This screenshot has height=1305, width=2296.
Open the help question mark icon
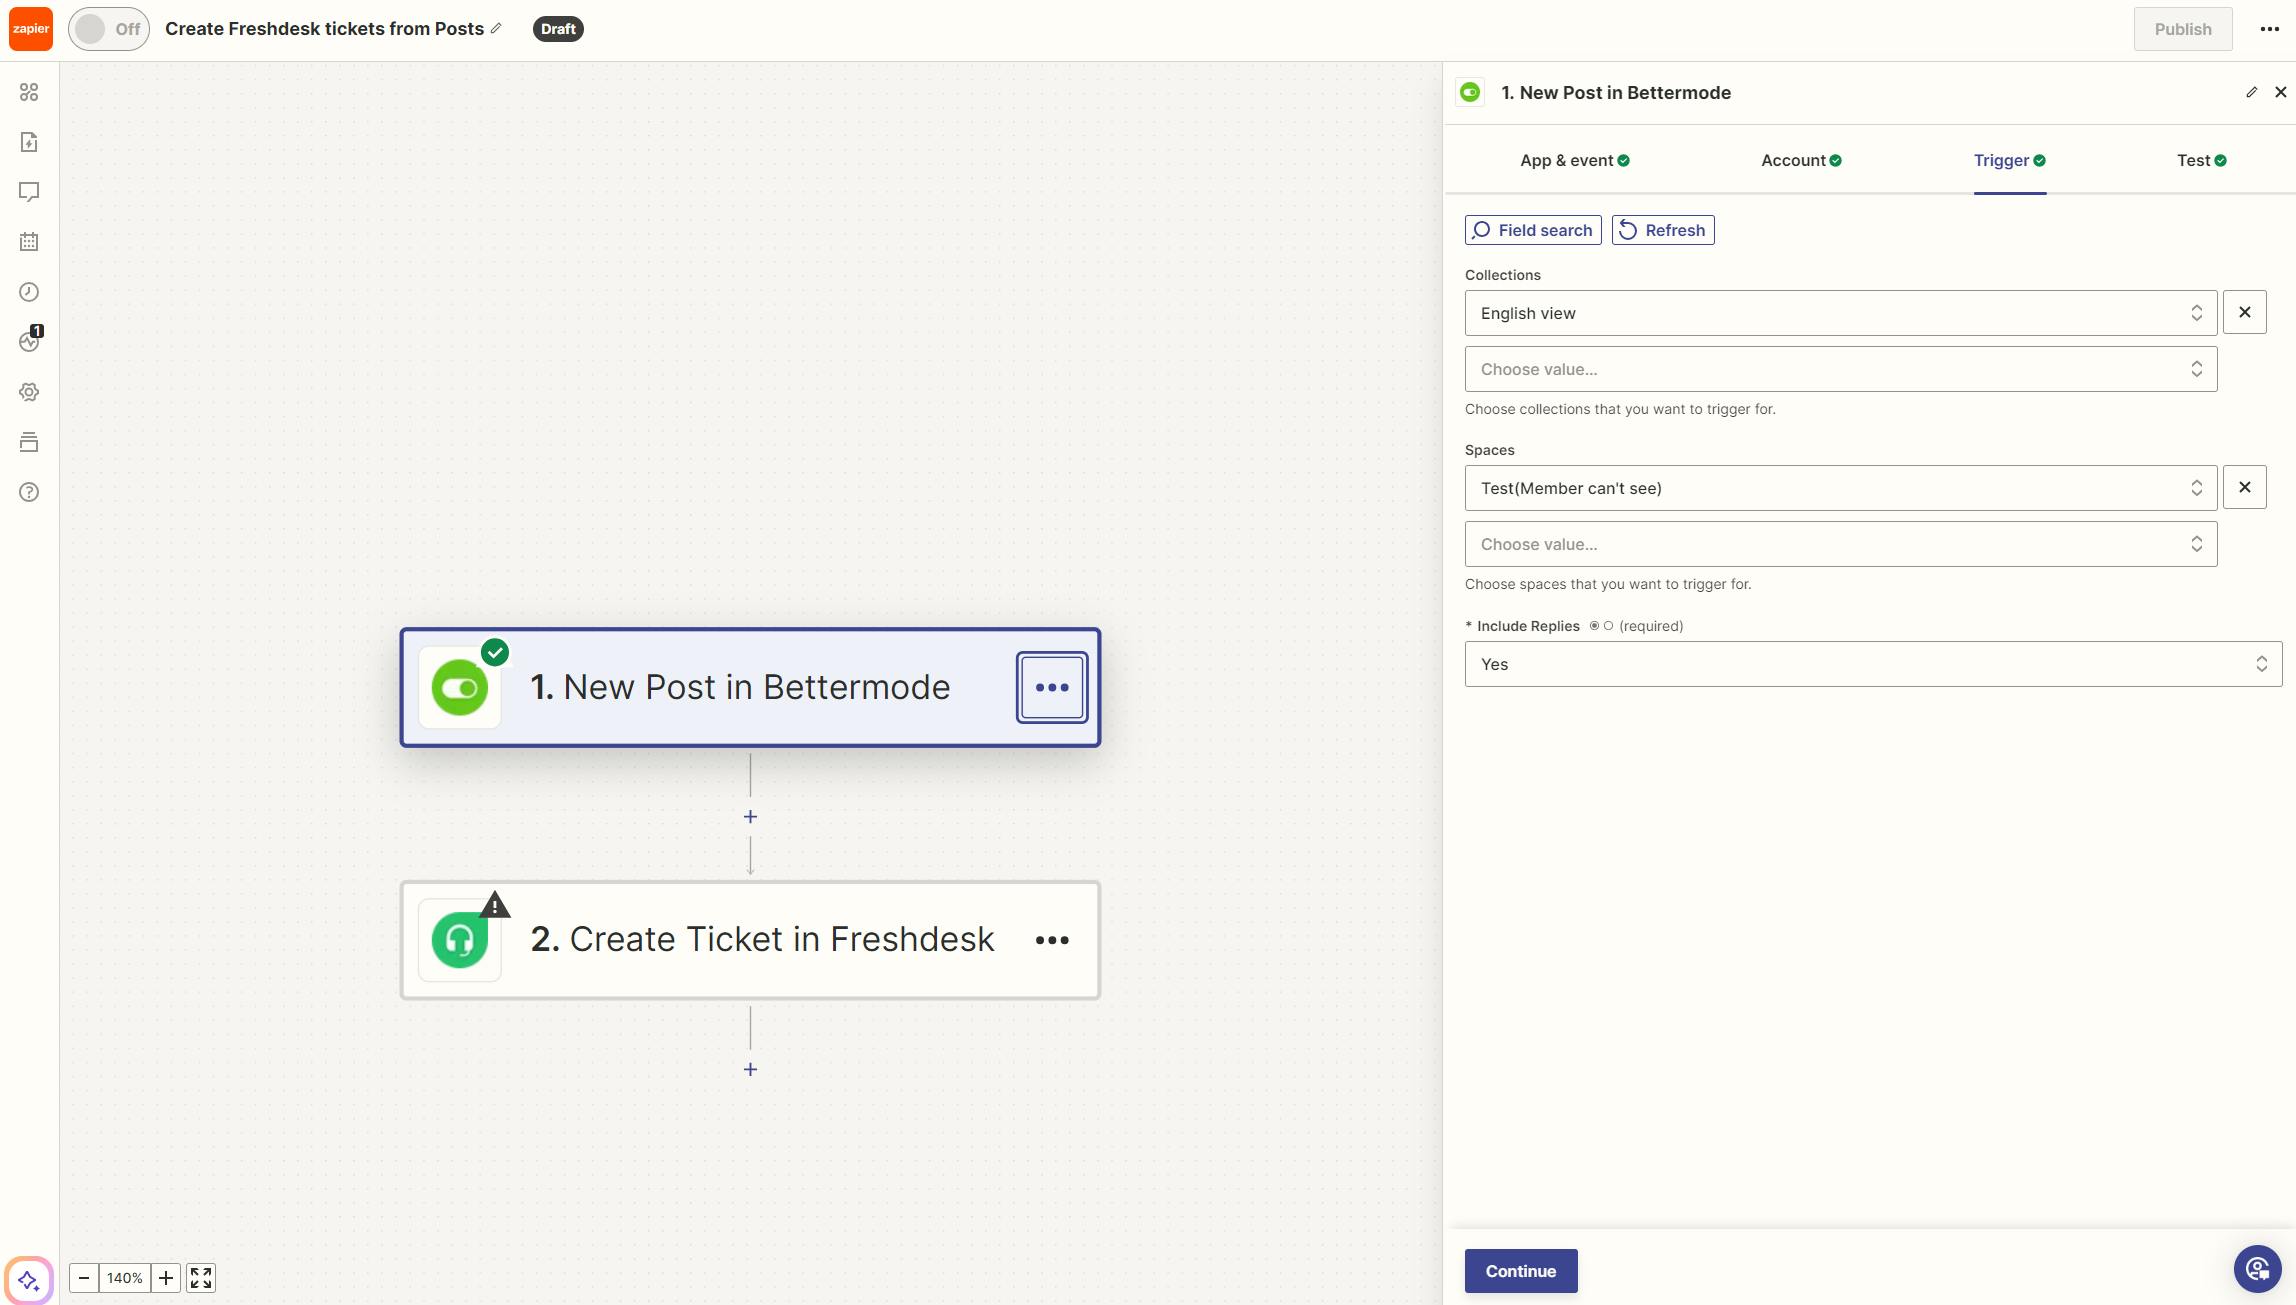pyautogui.click(x=29, y=492)
